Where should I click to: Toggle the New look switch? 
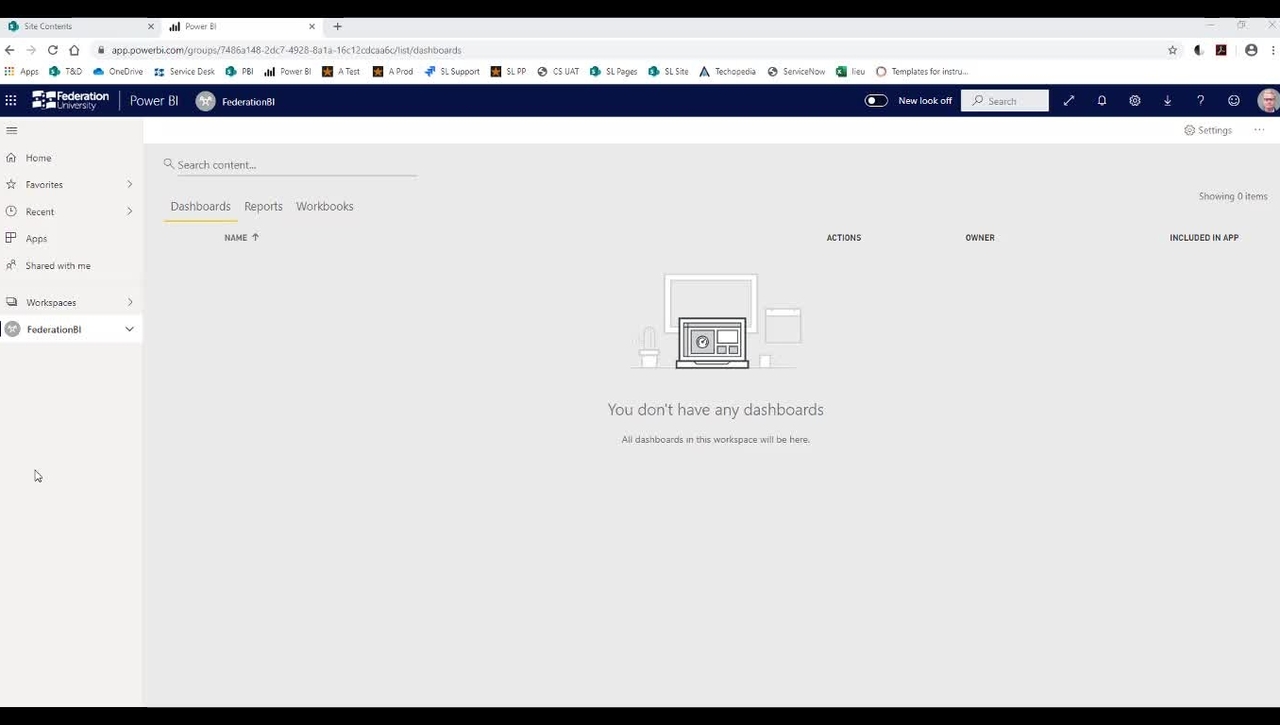(x=876, y=101)
